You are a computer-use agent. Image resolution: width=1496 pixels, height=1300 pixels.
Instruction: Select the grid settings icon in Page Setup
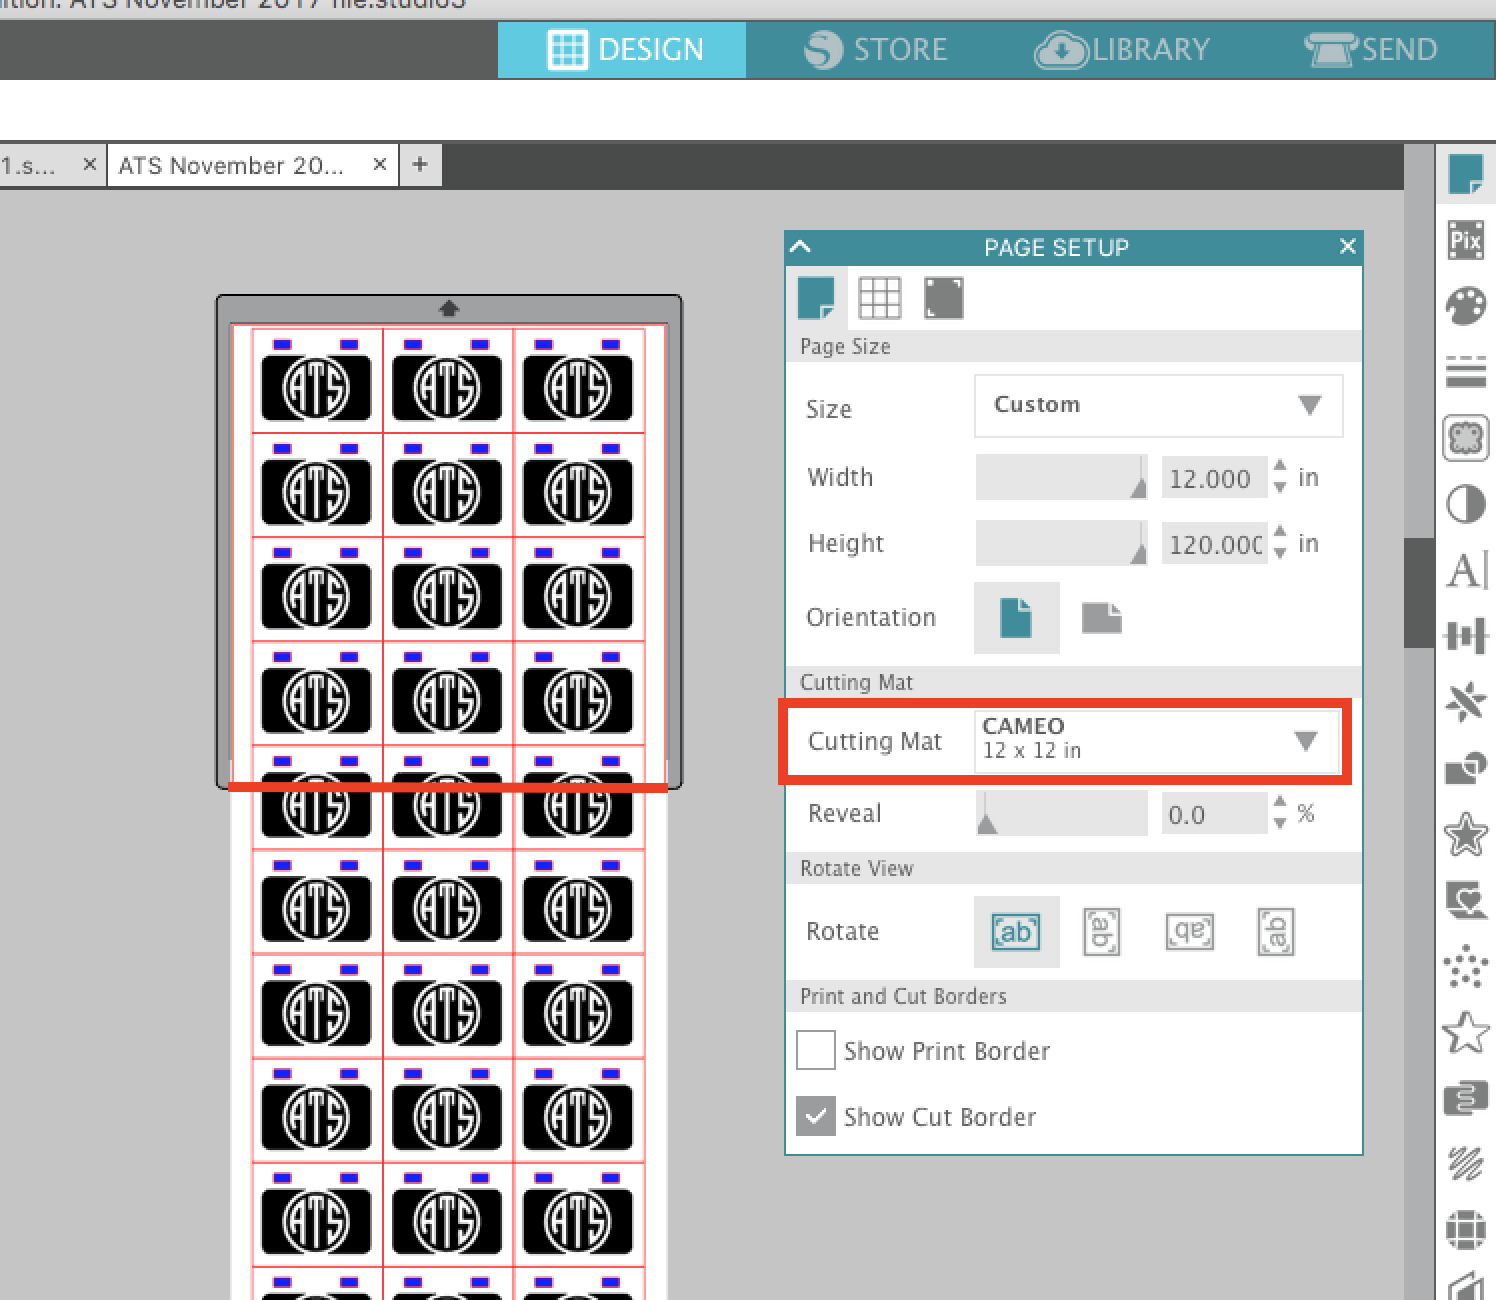pos(881,297)
